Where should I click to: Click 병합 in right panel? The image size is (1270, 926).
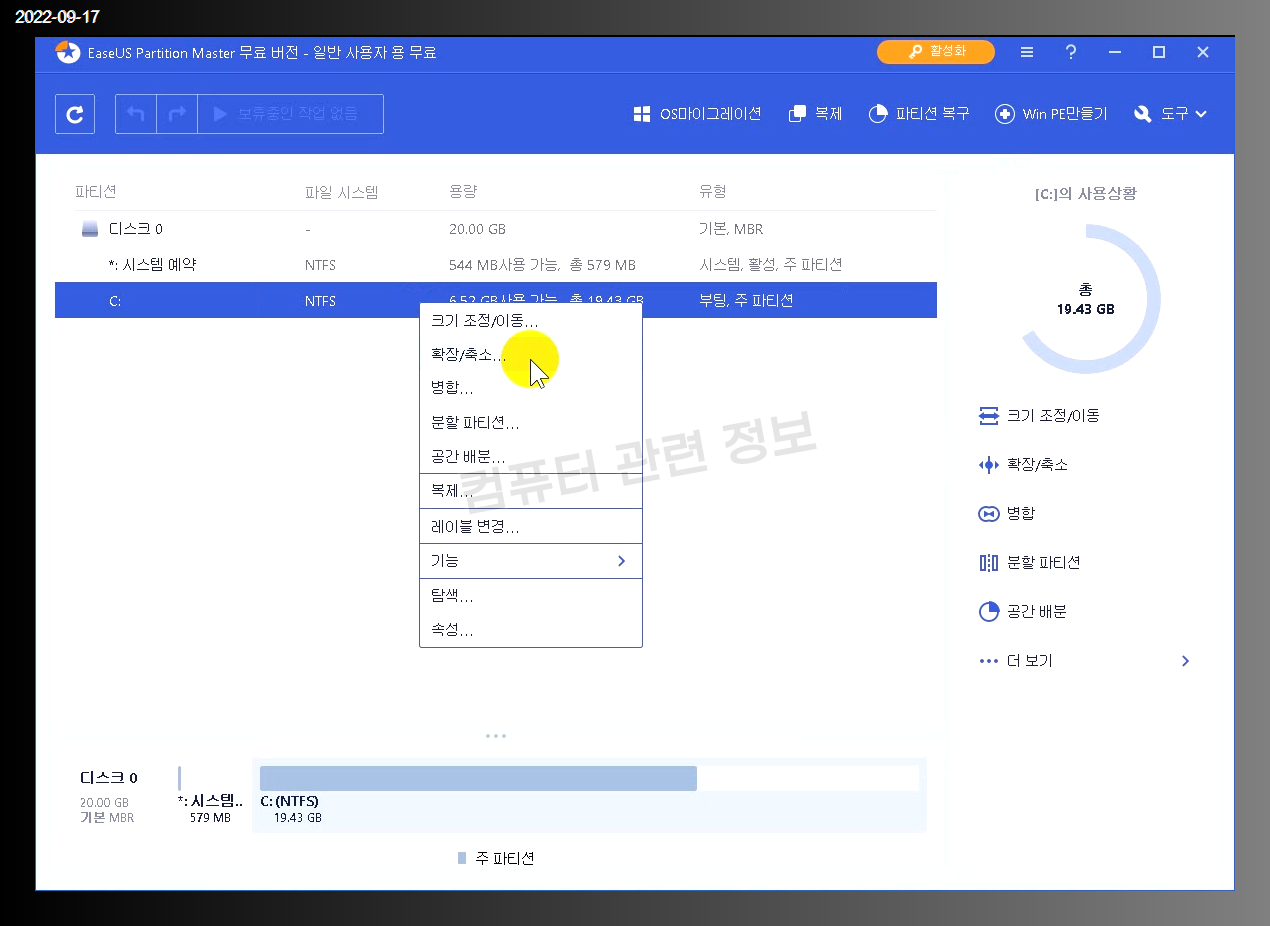[x=1007, y=513]
